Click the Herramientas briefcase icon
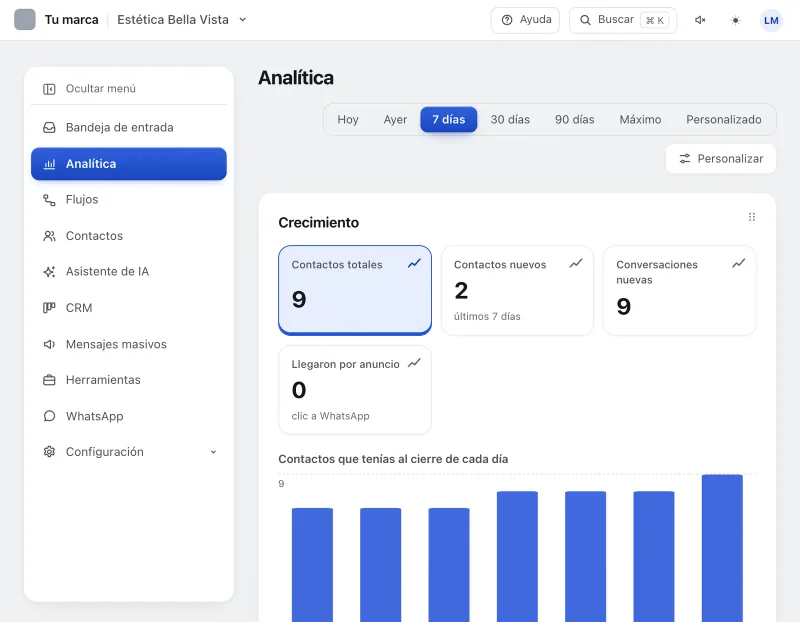Screen dimensions: 800x622 [x=49, y=380]
